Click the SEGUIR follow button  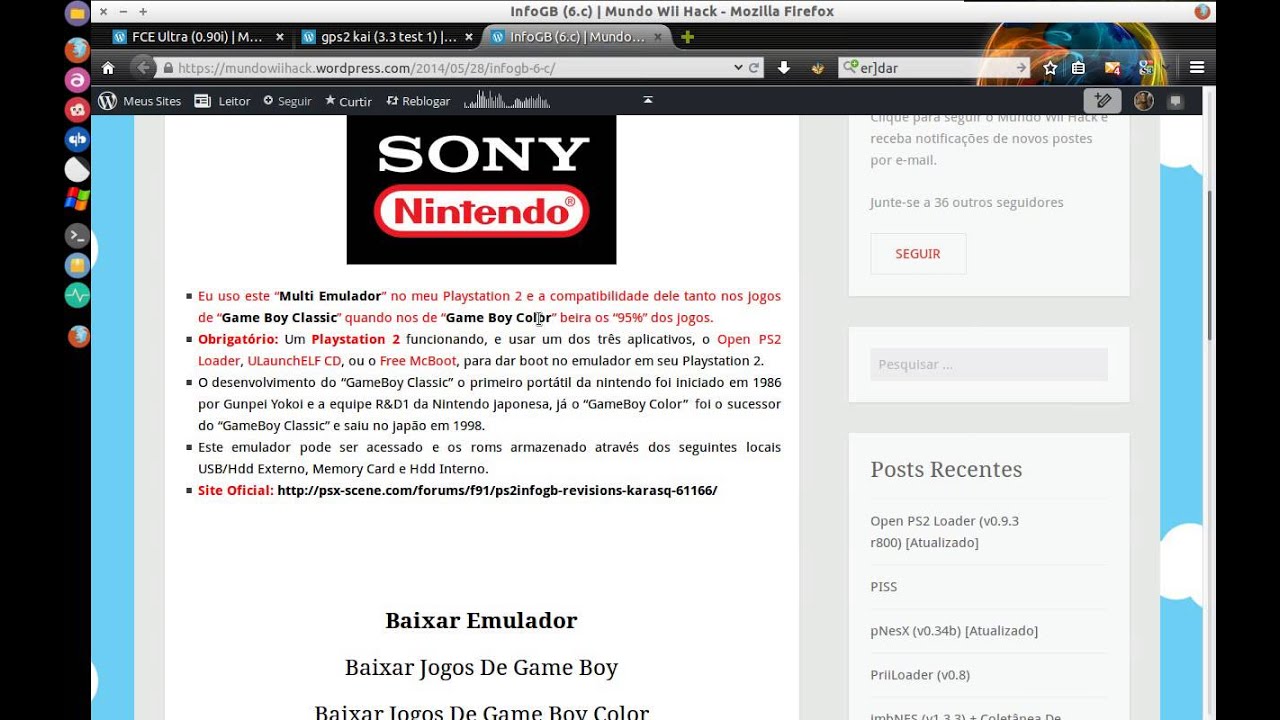pos(918,254)
